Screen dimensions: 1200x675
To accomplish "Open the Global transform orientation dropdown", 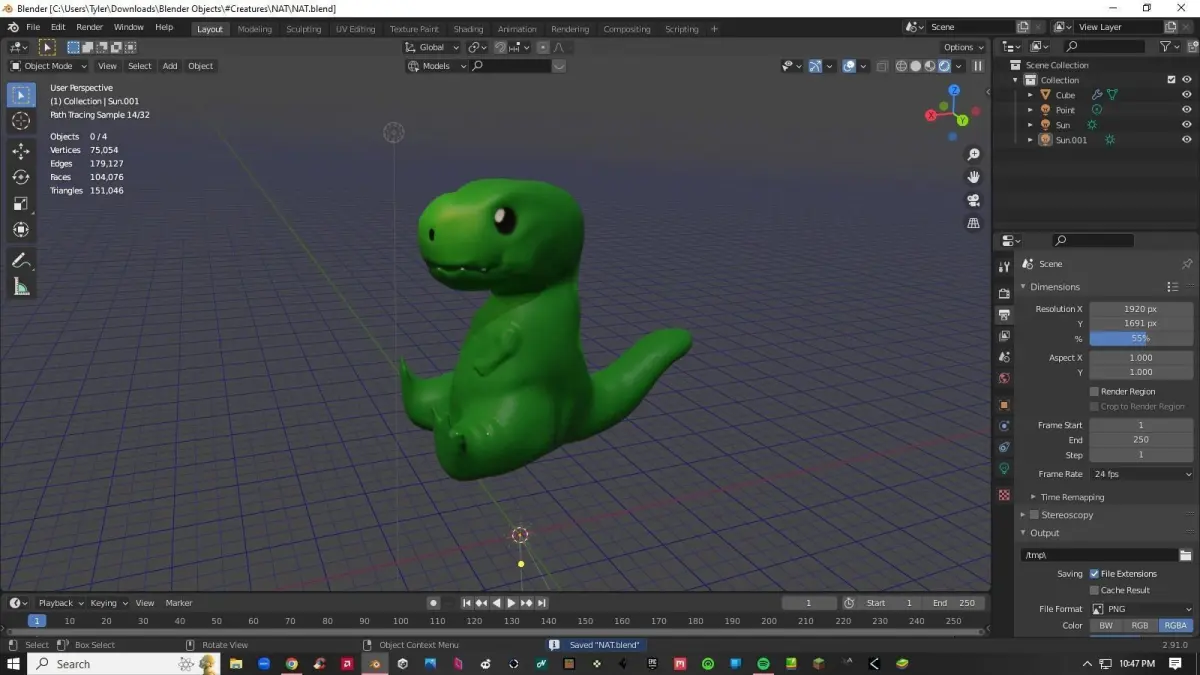I will pyautogui.click(x=433, y=47).
